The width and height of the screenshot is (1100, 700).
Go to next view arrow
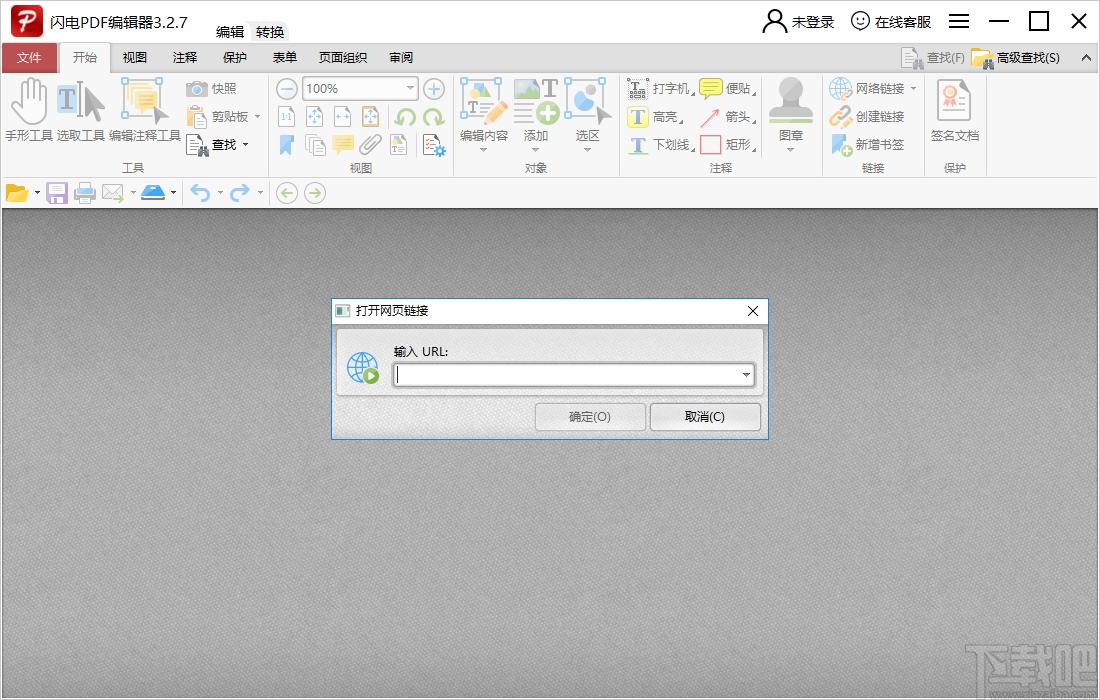coord(315,193)
